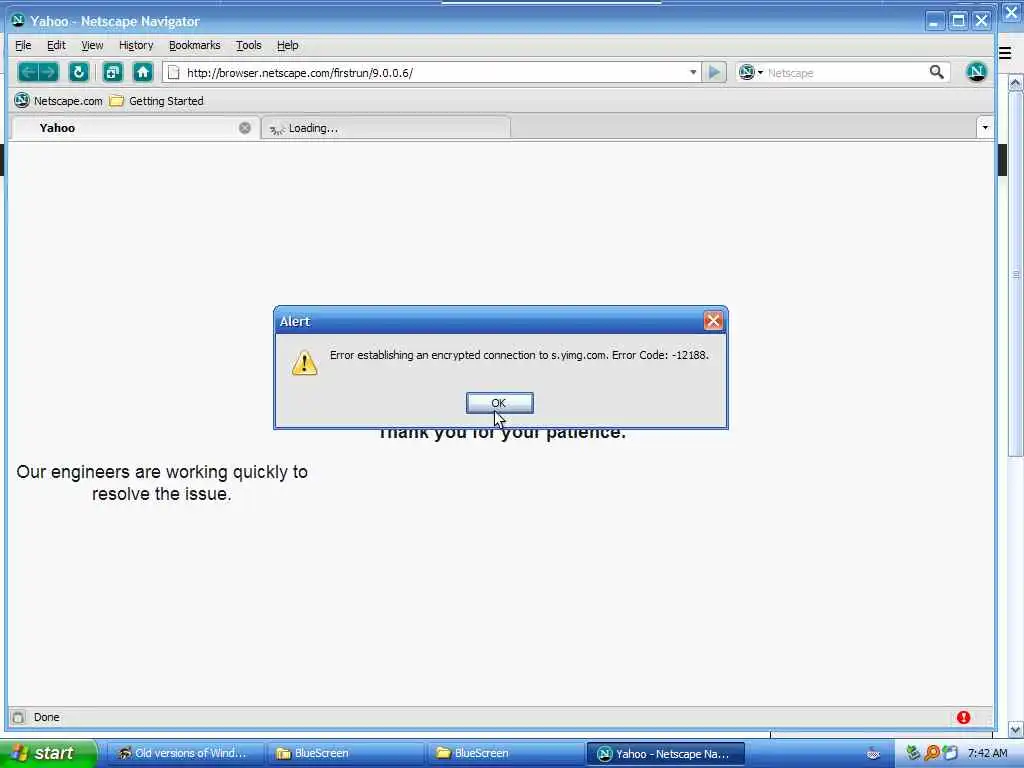Image resolution: width=1024 pixels, height=768 pixels.
Task: Click "Our engineers are working quickly" text
Action: pyautogui.click(x=162, y=472)
